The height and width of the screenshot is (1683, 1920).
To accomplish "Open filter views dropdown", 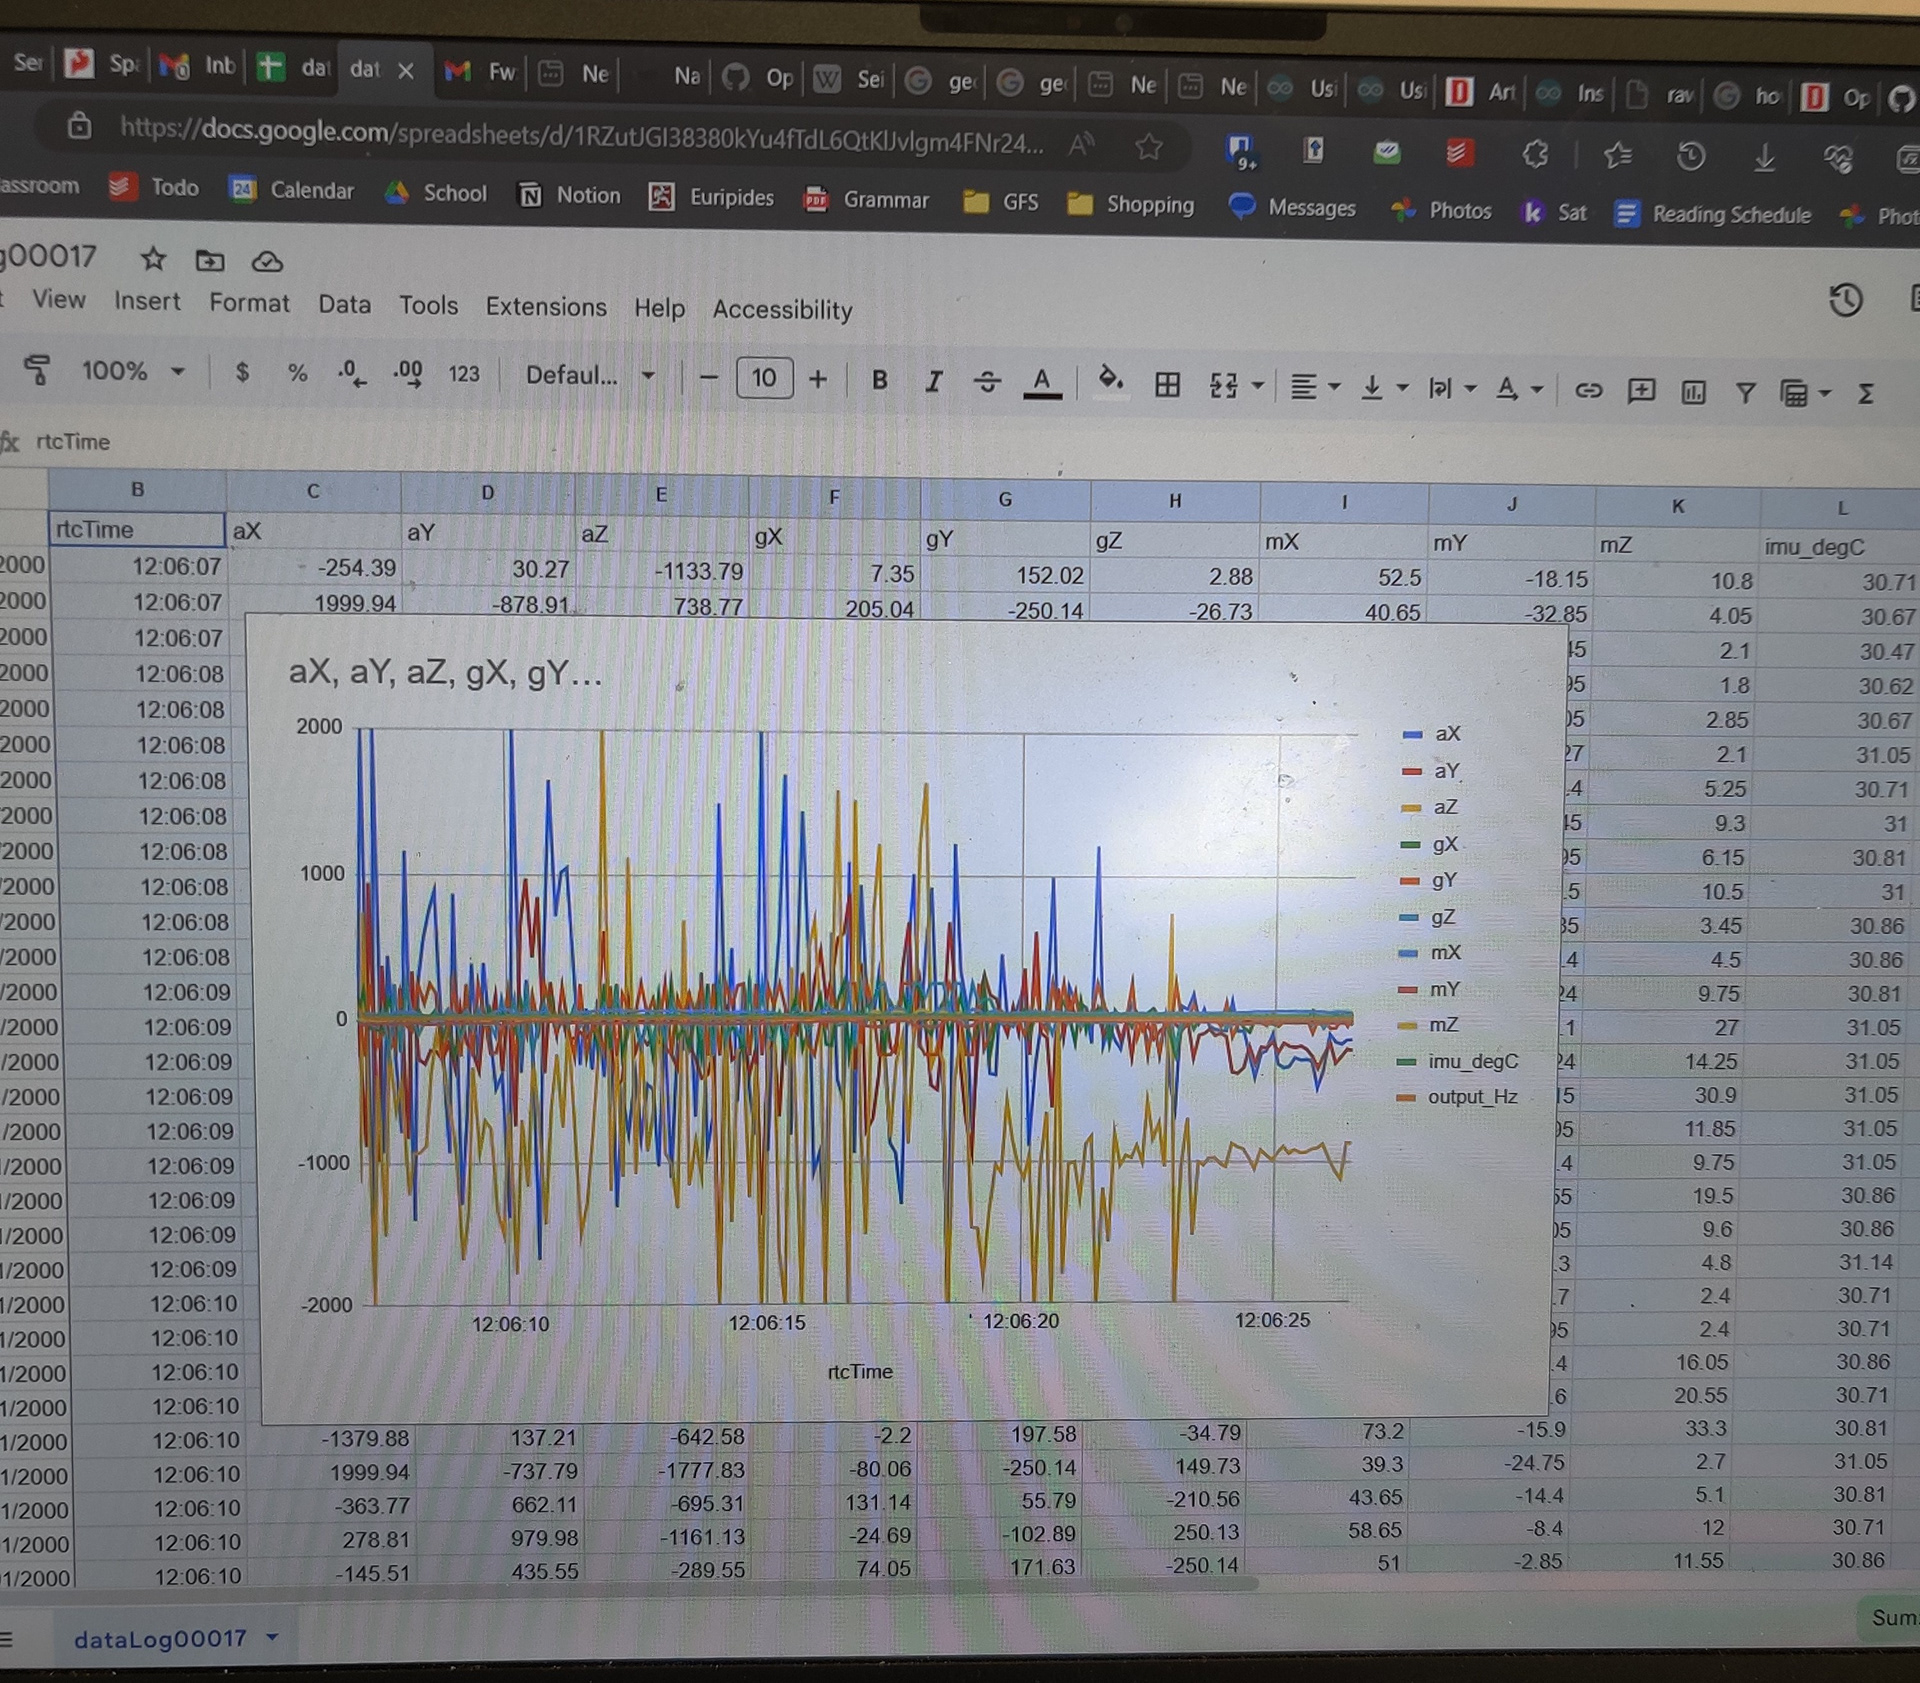I will 1805,394.
